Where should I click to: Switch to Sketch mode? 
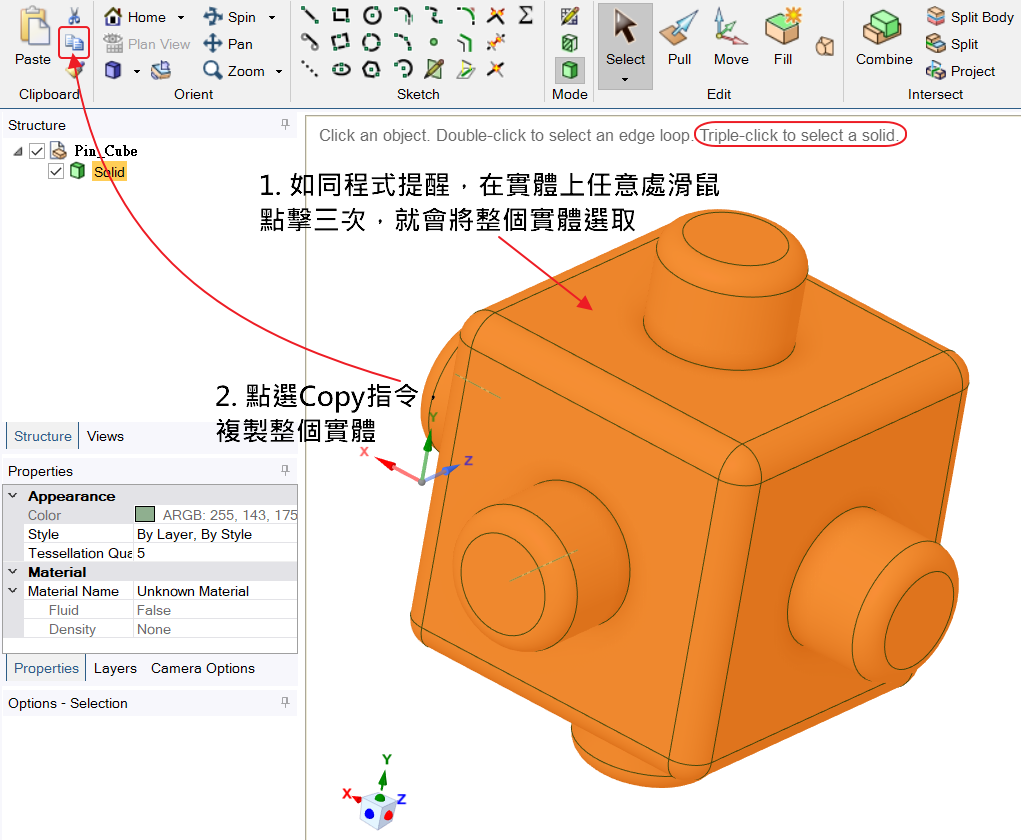click(570, 16)
